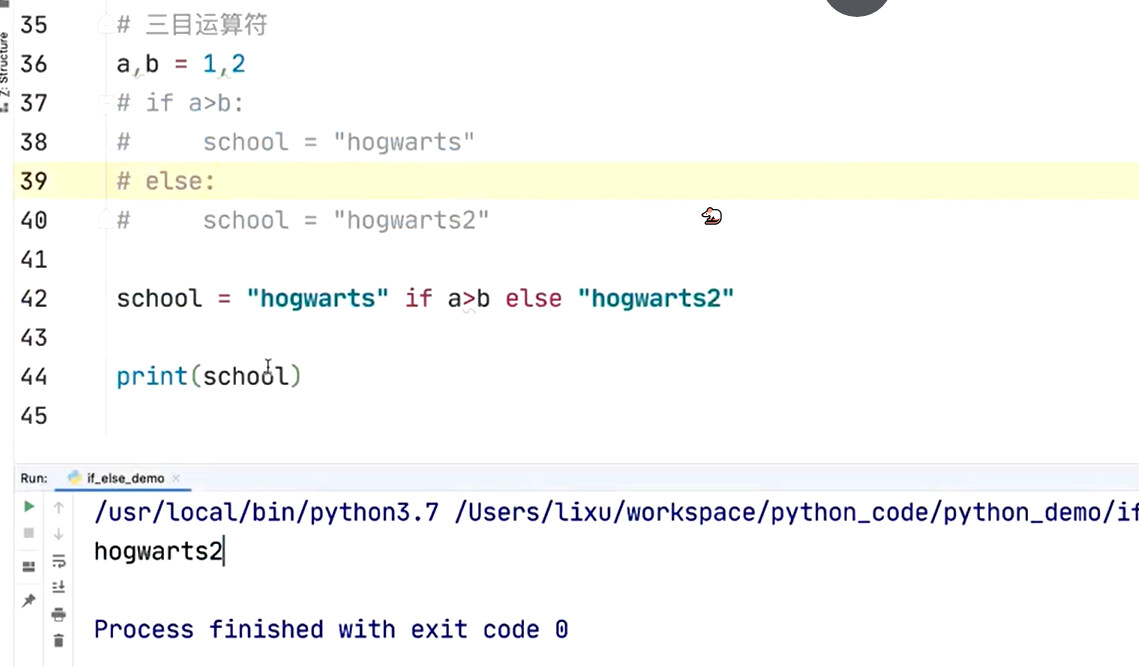
Task: Rerun if_else_demo with the green play icon
Action: click(x=29, y=506)
